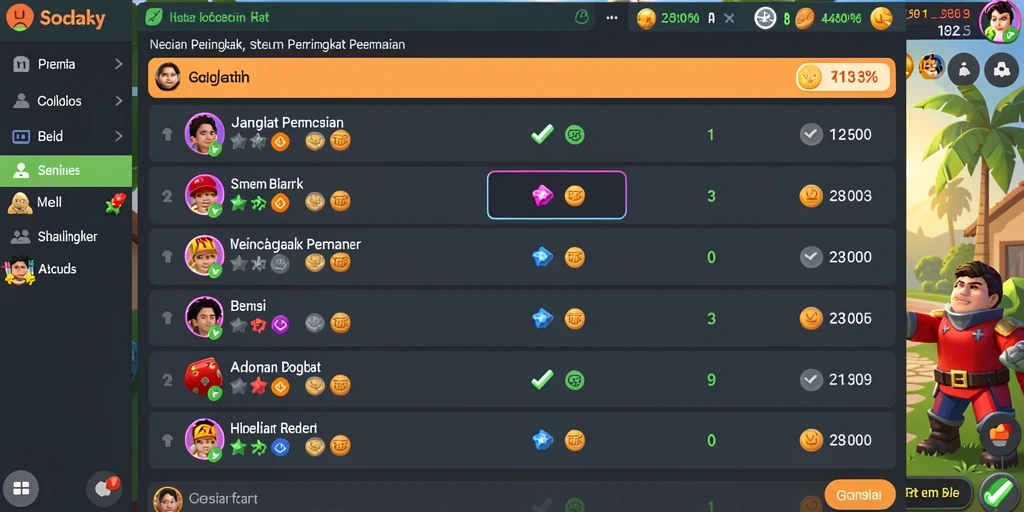The height and width of the screenshot is (512, 1024).
Task: Click the blue gem in Bemsi row
Action: point(542,318)
